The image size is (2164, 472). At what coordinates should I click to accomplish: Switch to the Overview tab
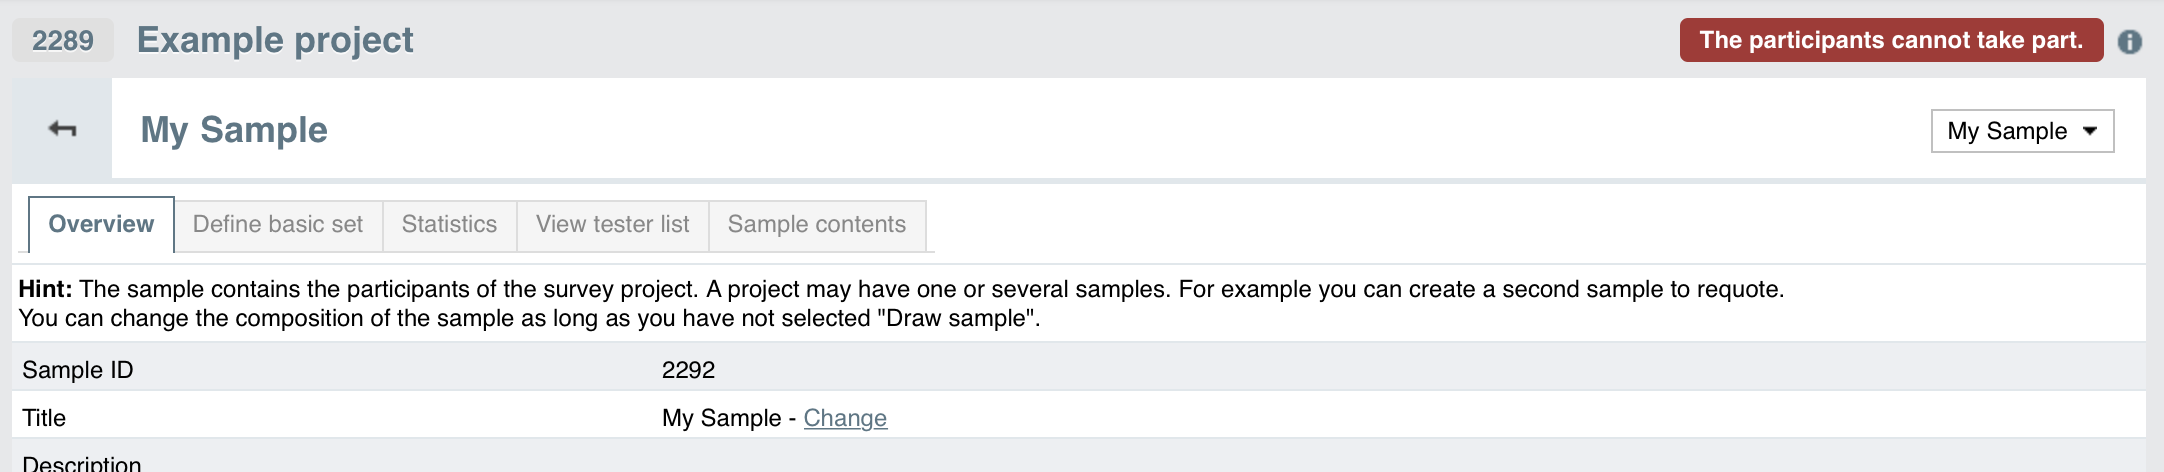point(101,224)
